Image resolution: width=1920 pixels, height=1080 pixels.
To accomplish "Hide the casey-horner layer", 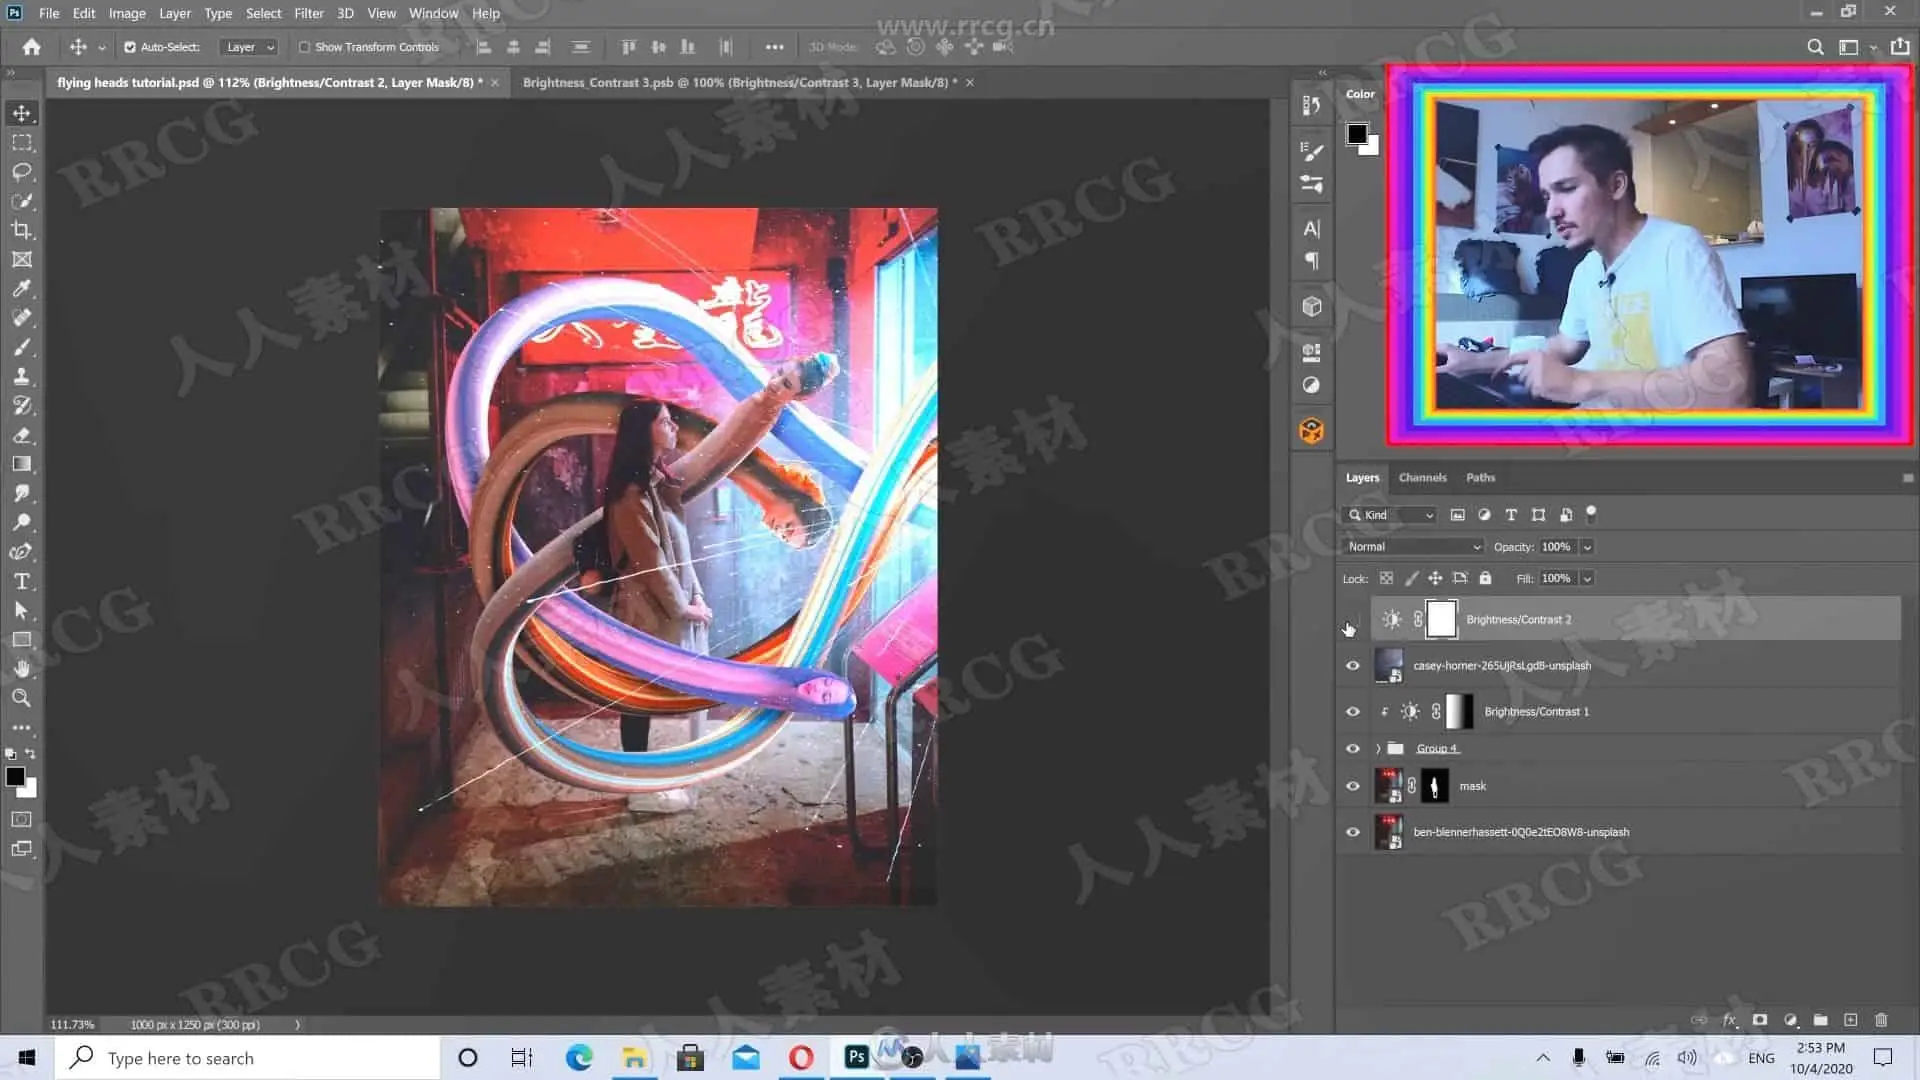I will pos(1353,666).
